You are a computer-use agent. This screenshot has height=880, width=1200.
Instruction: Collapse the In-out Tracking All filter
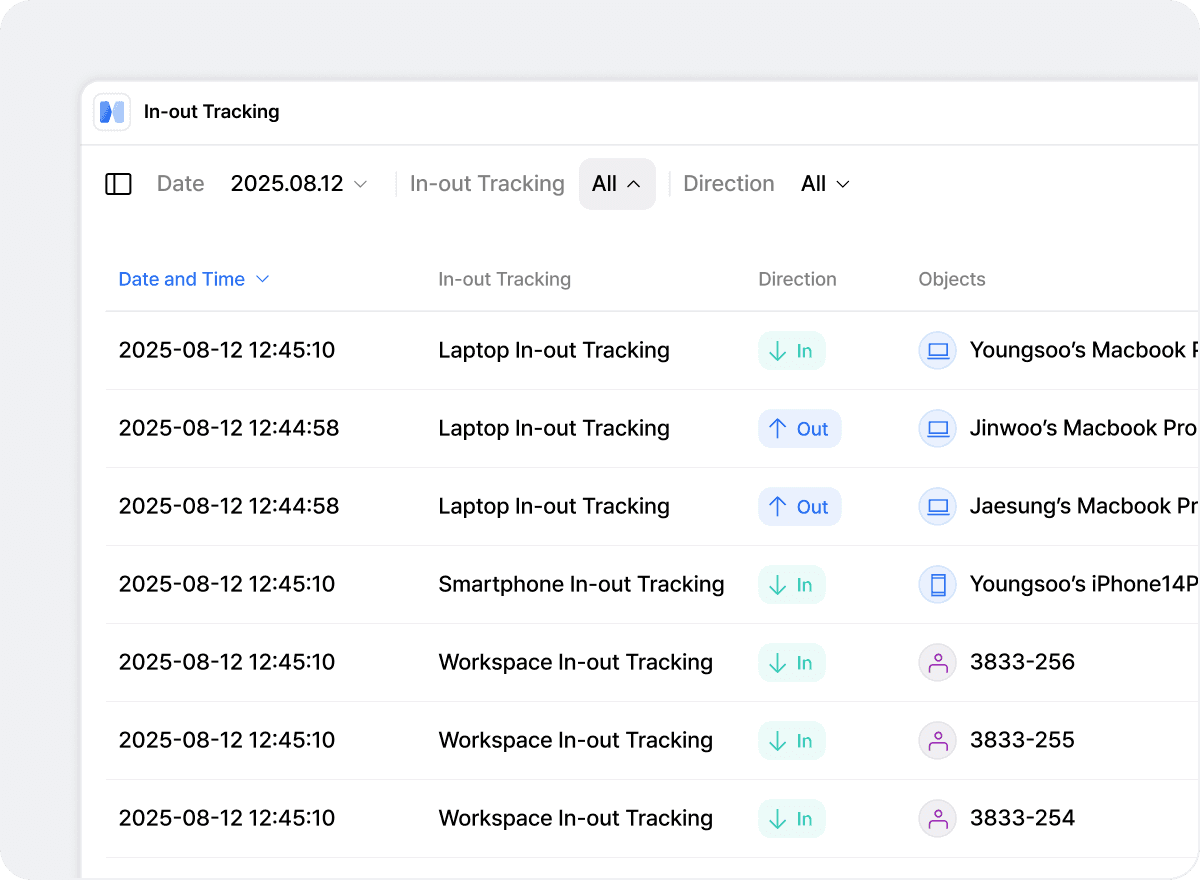616,184
